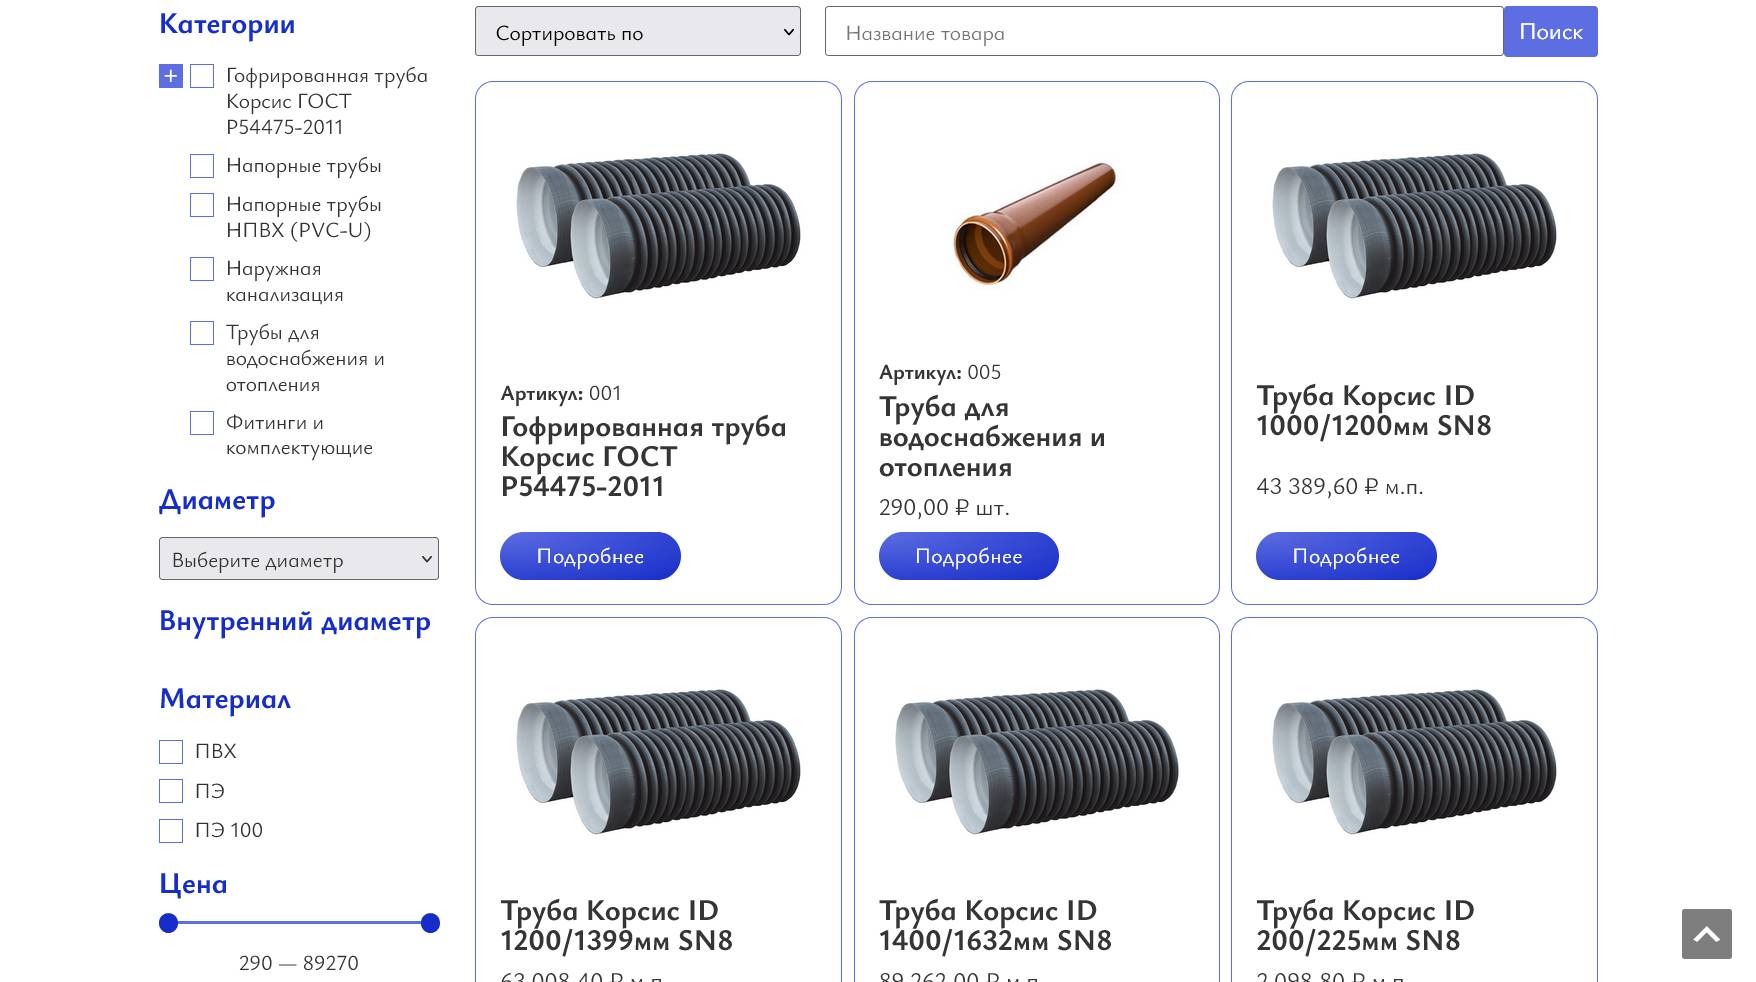This screenshot has height=982, width=1756.
Task: Tick the ПВХ material checkbox
Action: tap(171, 752)
